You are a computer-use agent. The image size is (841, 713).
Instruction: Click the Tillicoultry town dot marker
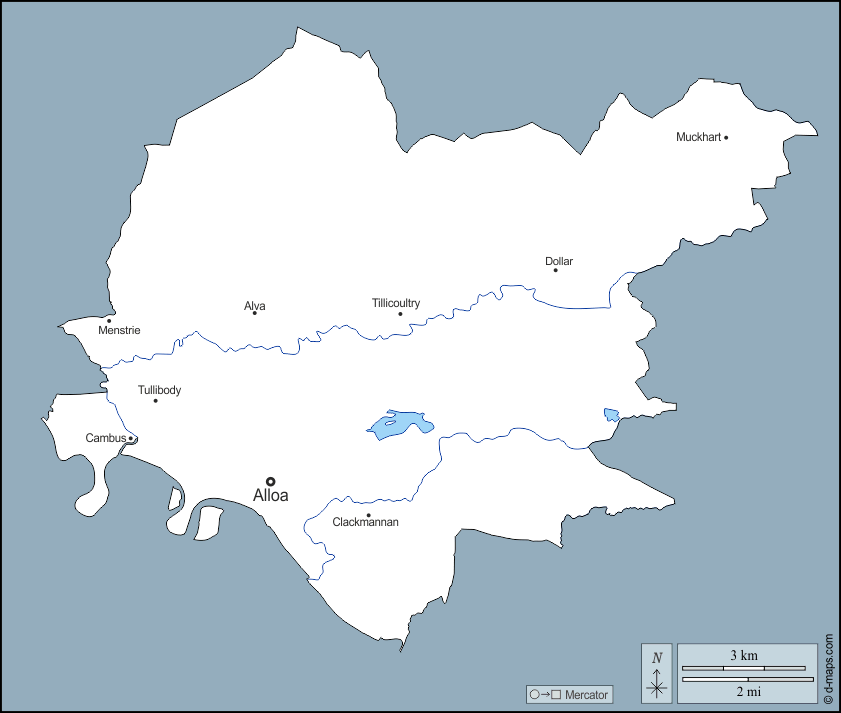click(400, 314)
